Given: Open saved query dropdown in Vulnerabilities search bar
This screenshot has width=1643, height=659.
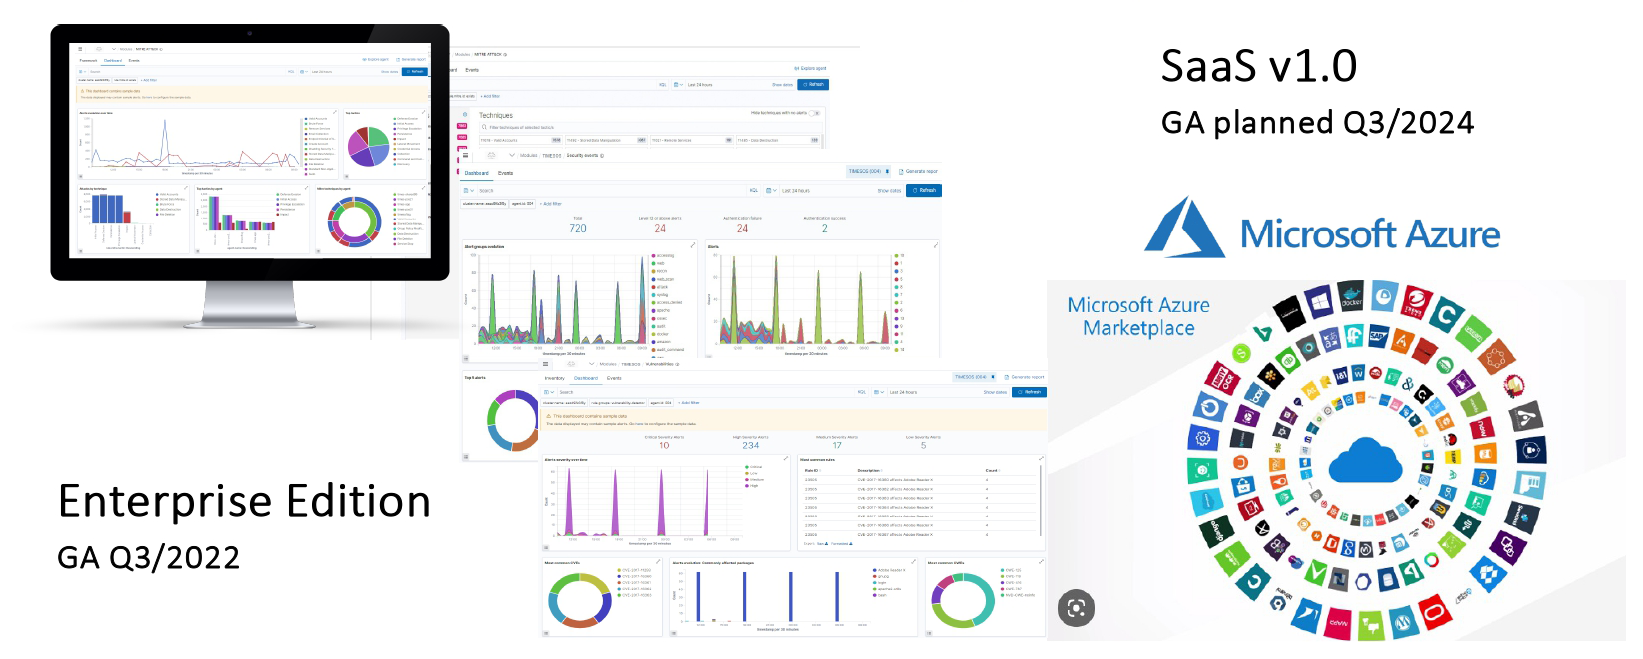Looking at the screenshot, I should coord(550,392).
